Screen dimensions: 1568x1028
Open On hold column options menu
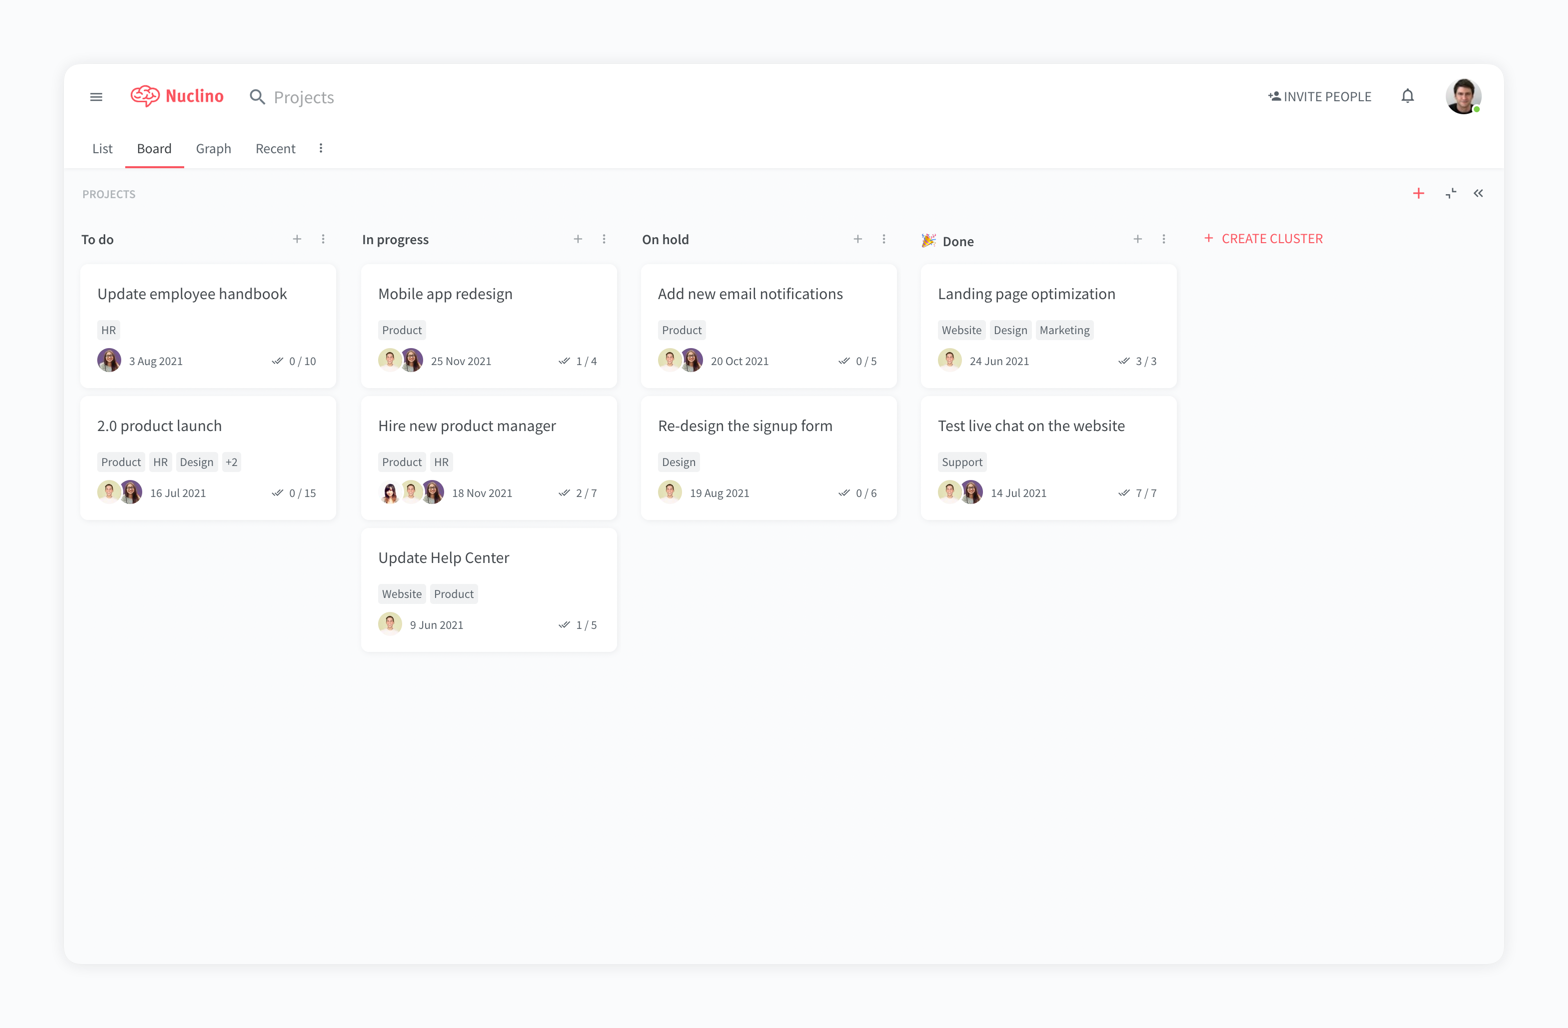[x=884, y=239]
